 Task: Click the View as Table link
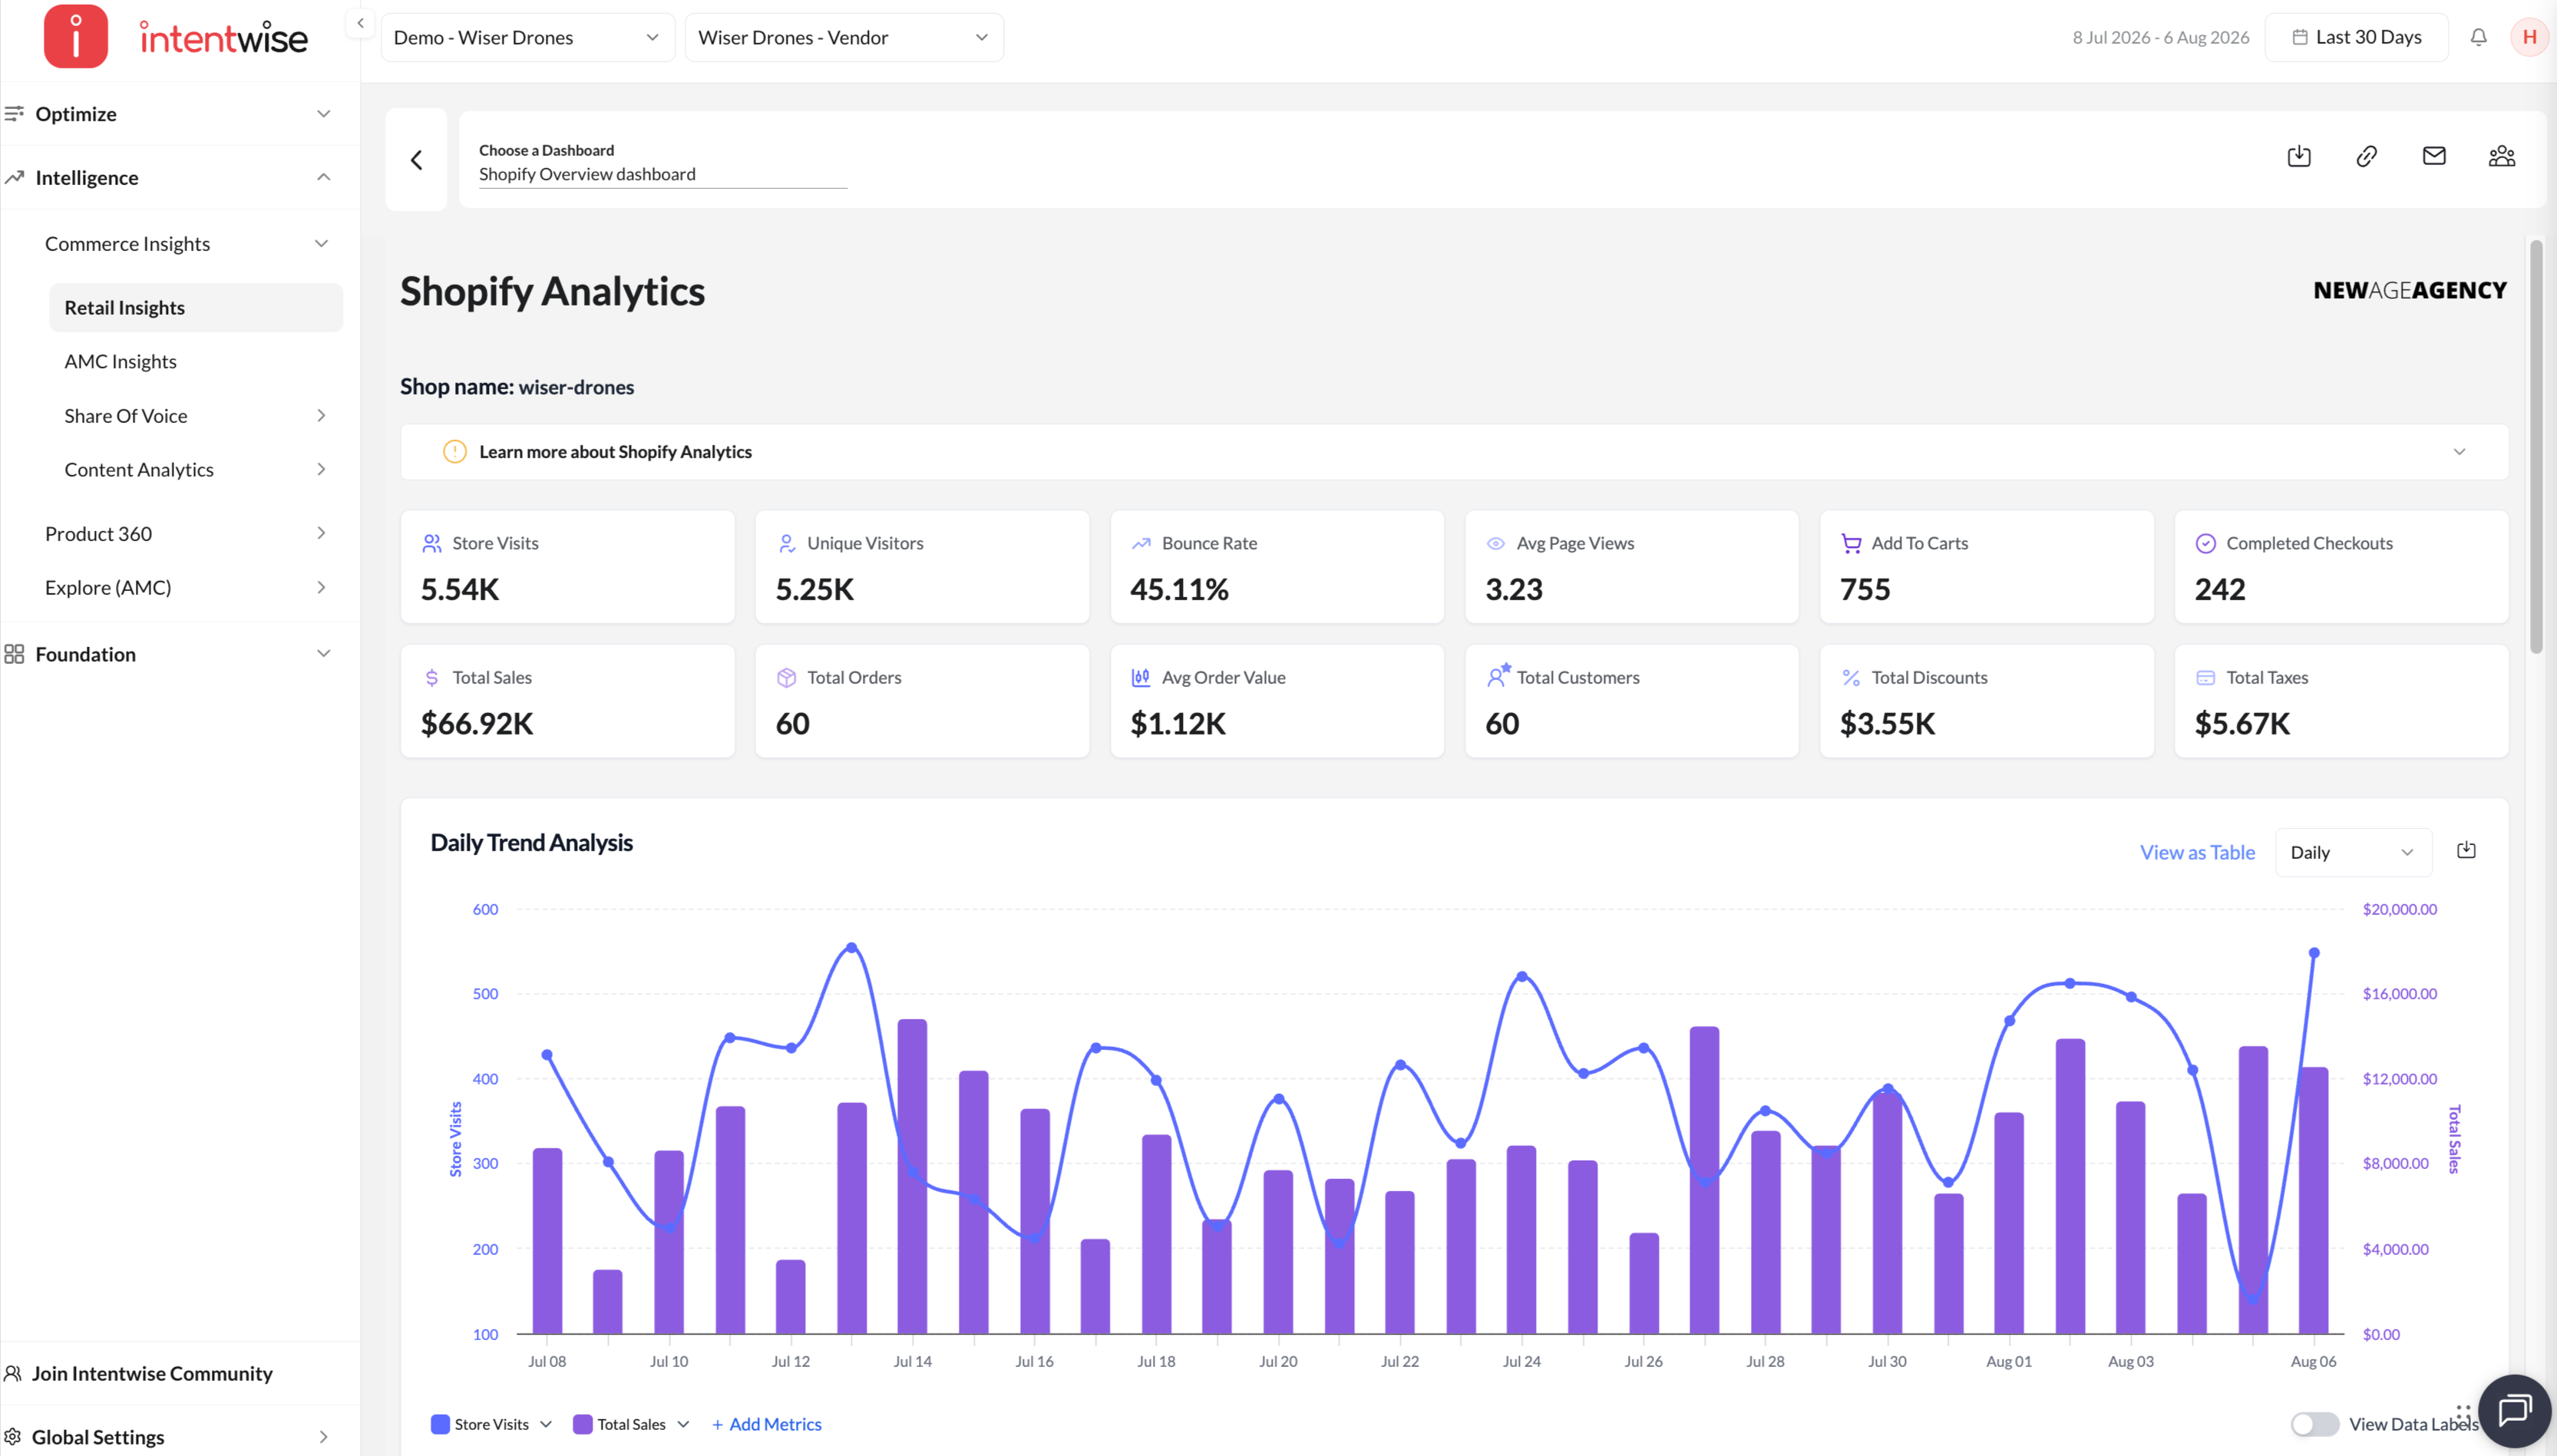(x=2197, y=852)
